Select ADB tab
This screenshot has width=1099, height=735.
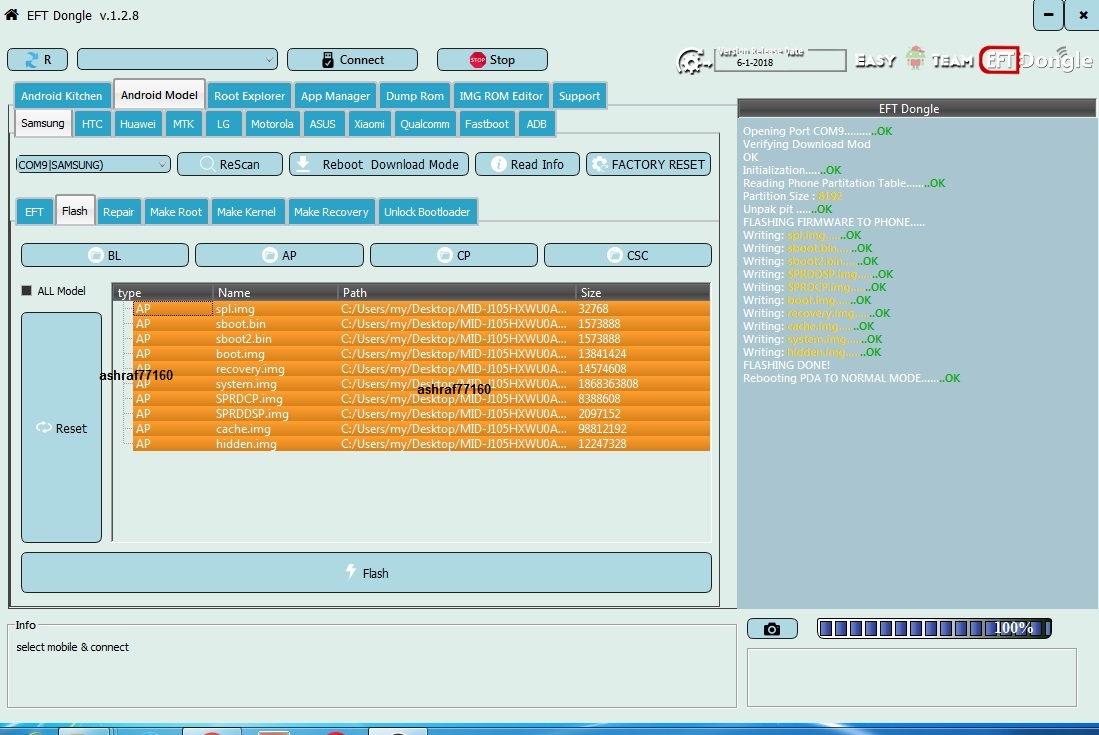(x=536, y=124)
